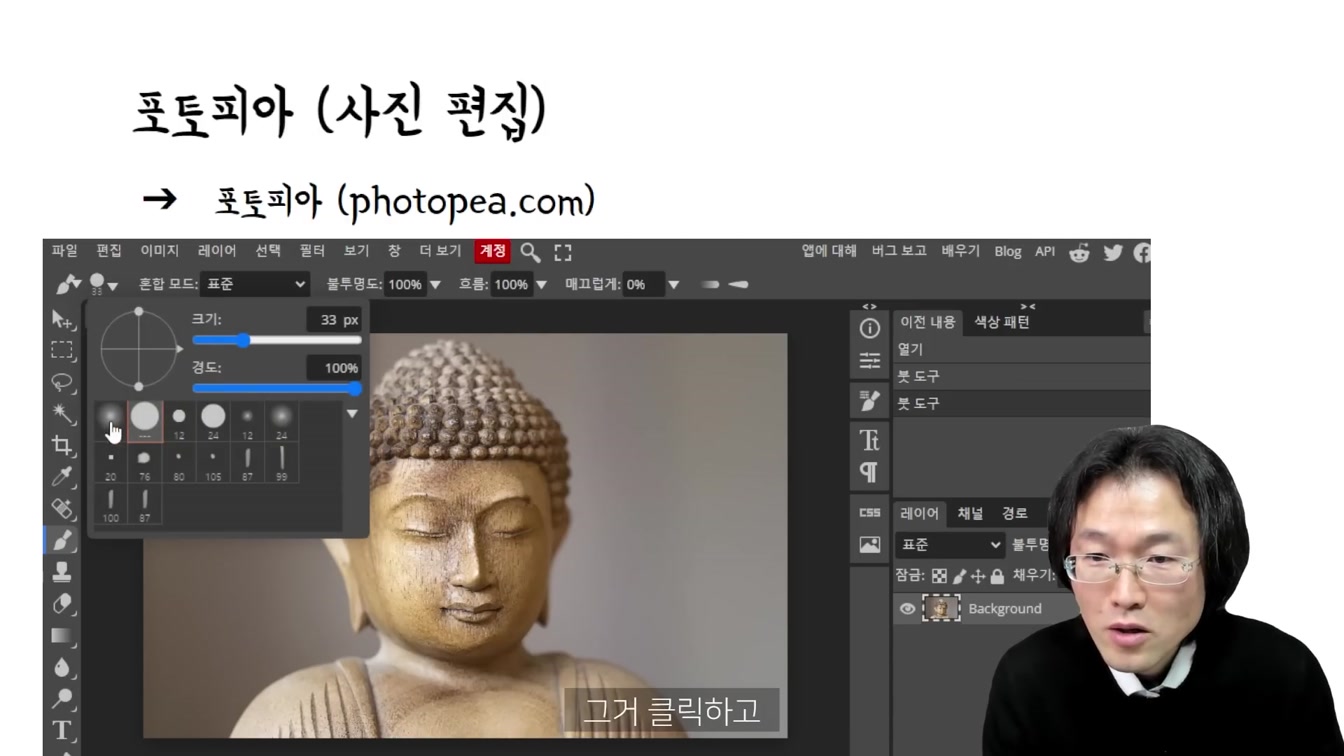Open the API link

point(1045,252)
